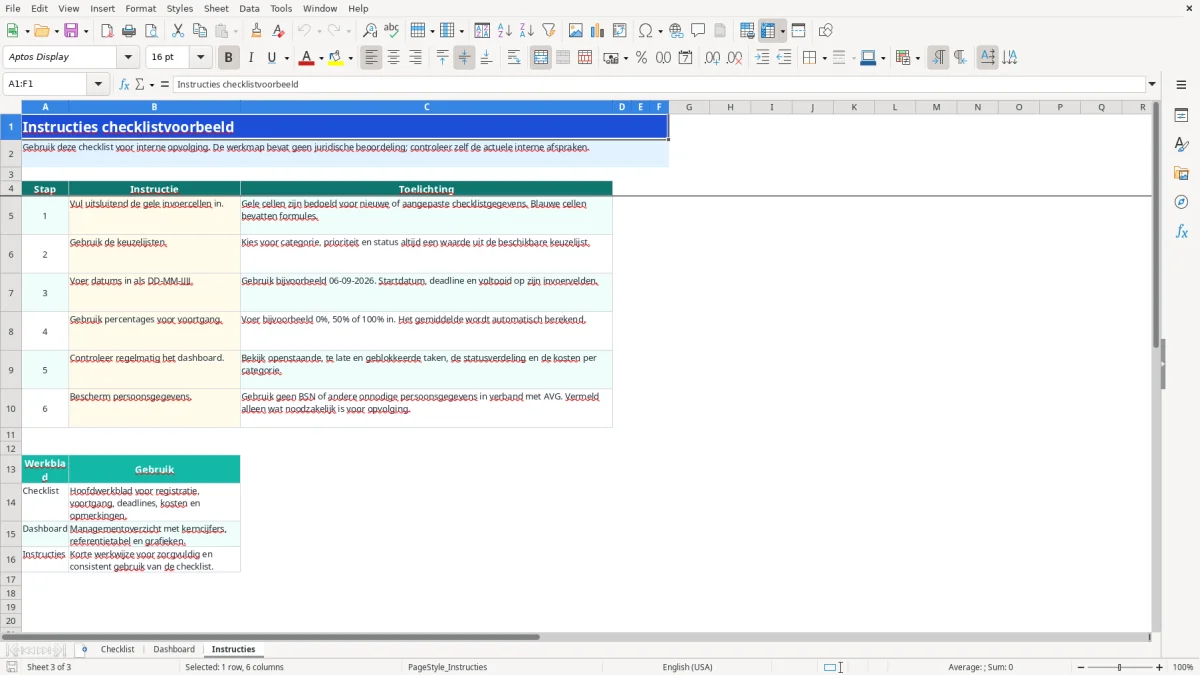This screenshot has width=1200, height=675.
Task: Expand the formula bar
Action: click(x=1152, y=84)
